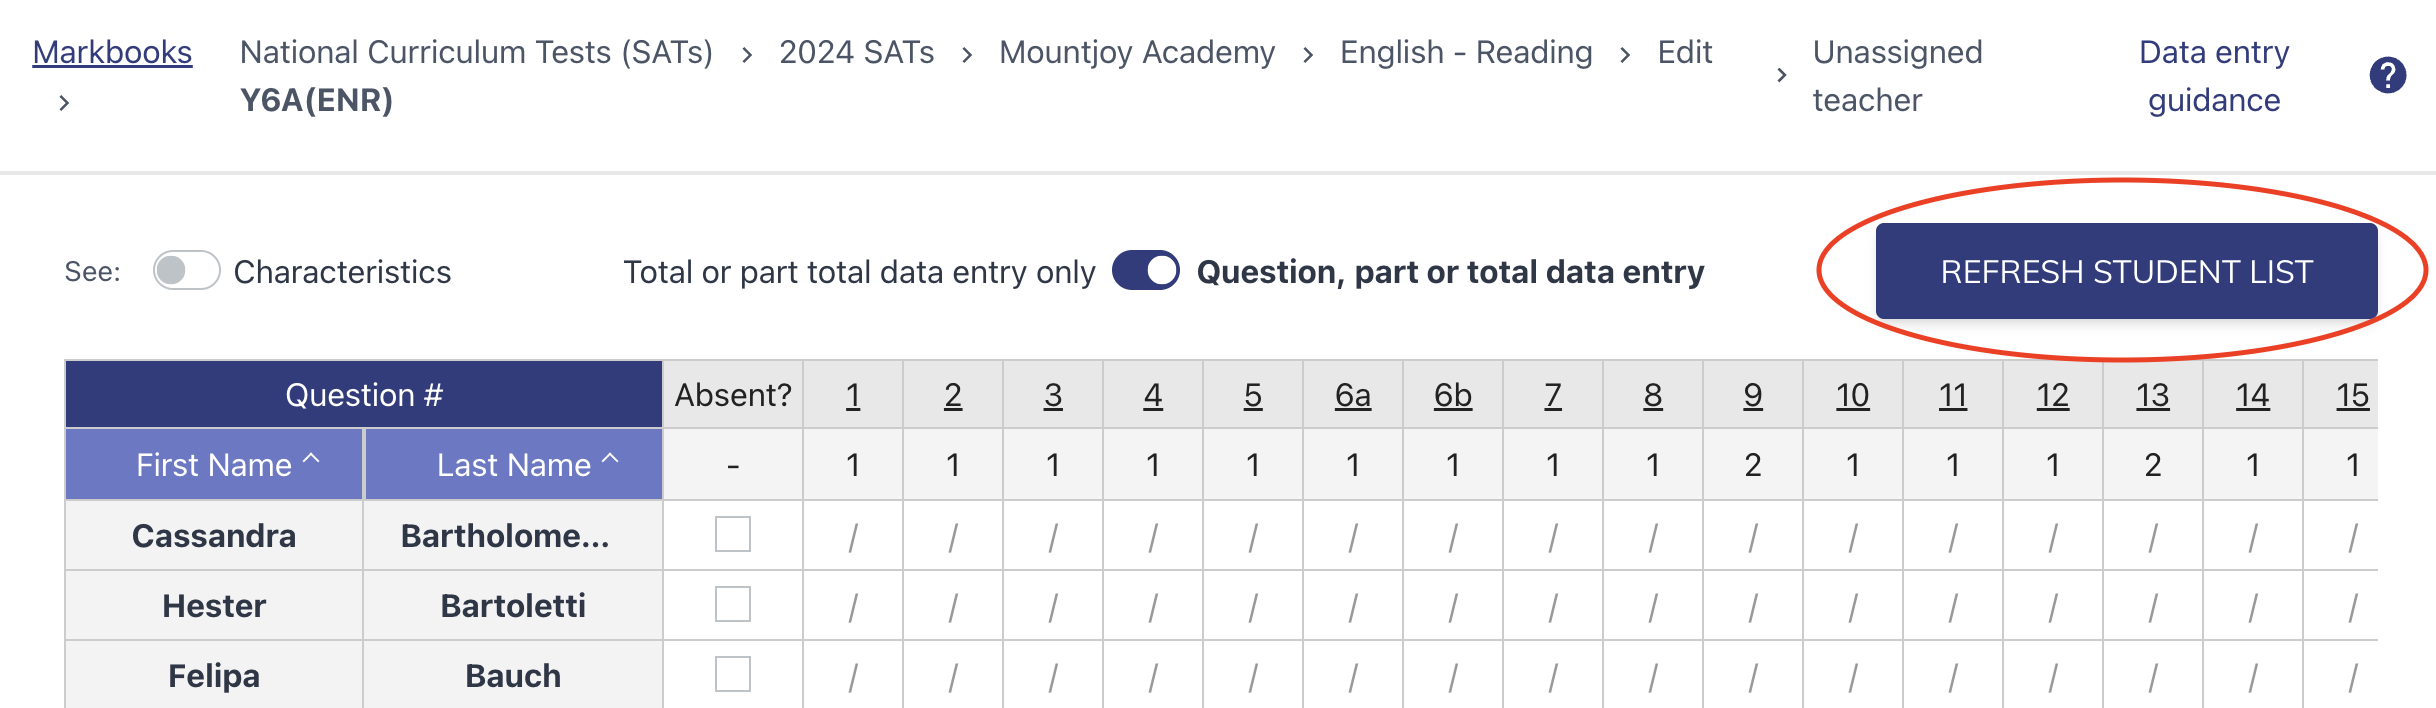Select question 6b column header link
2436x708 pixels.
1452,395
